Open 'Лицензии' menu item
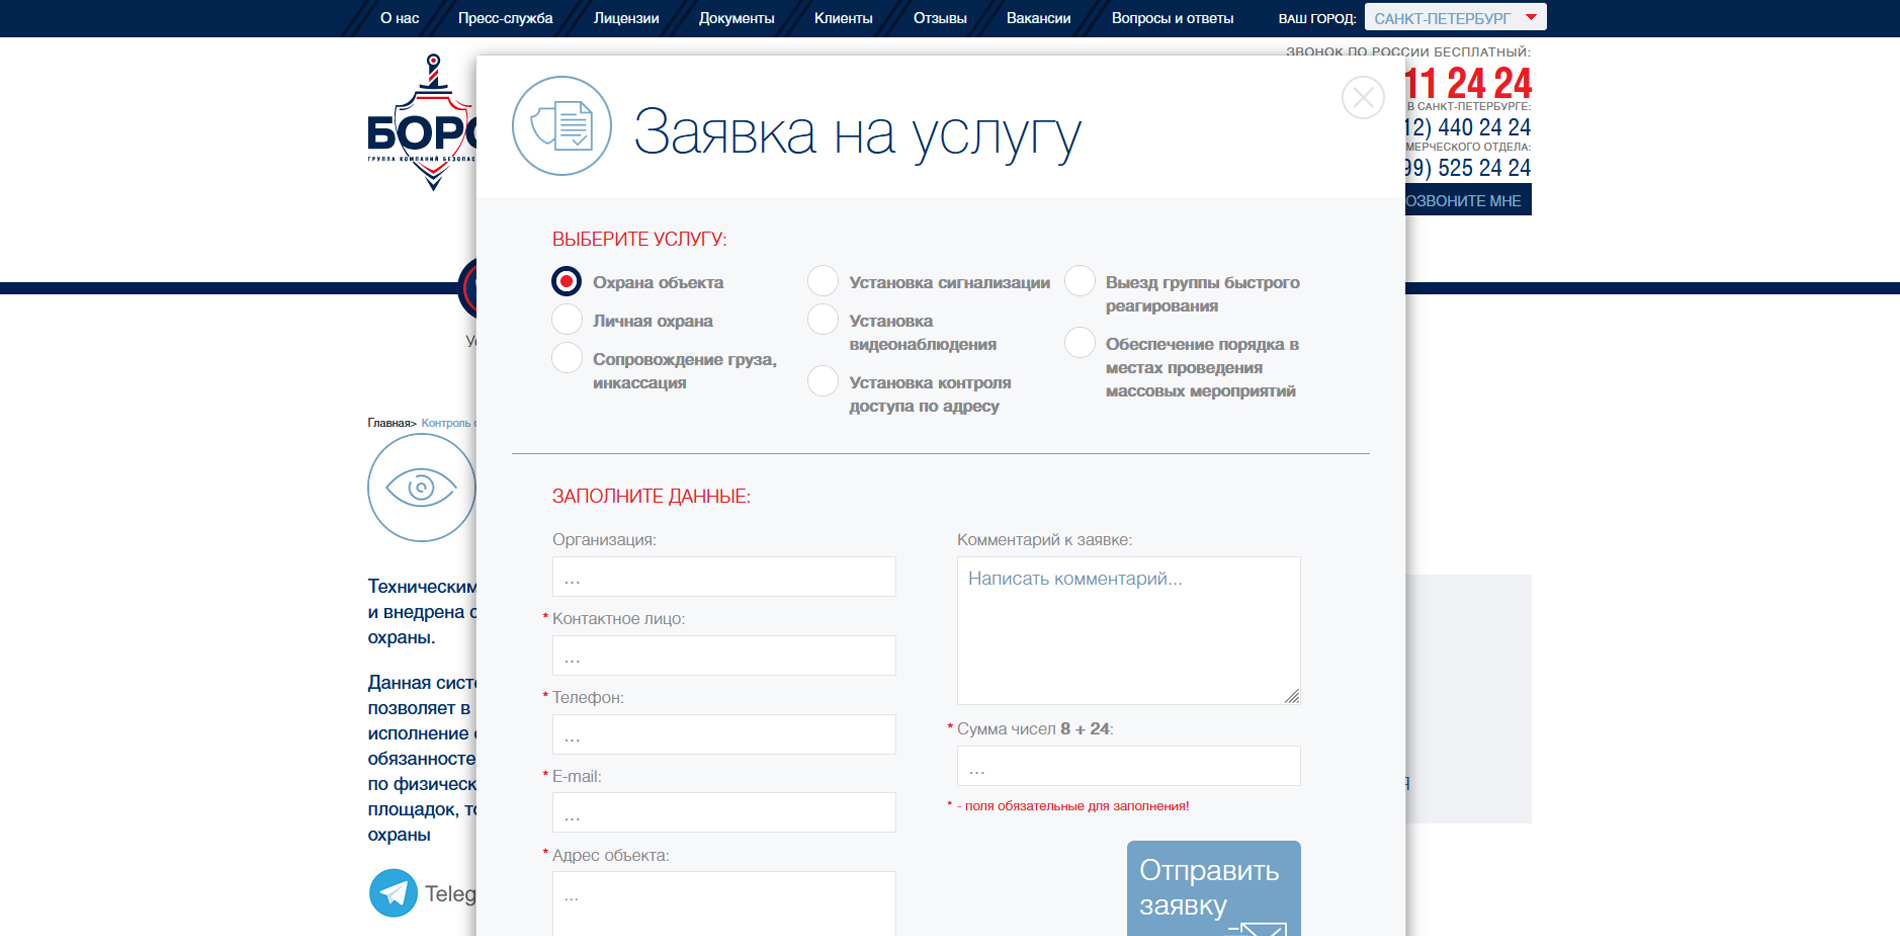Image resolution: width=1900 pixels, height=936 pixels. coord(626,18)
